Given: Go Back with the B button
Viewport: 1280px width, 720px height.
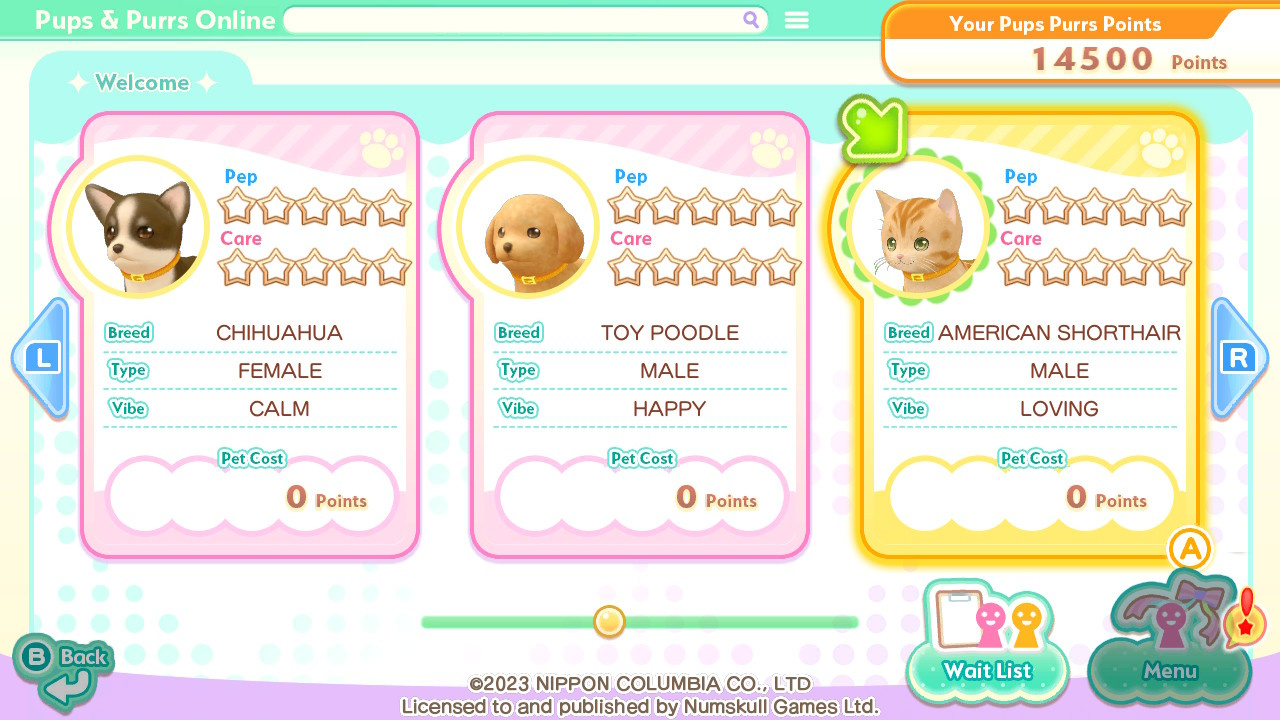Looking at the screenshot, I should pos(64,669).
